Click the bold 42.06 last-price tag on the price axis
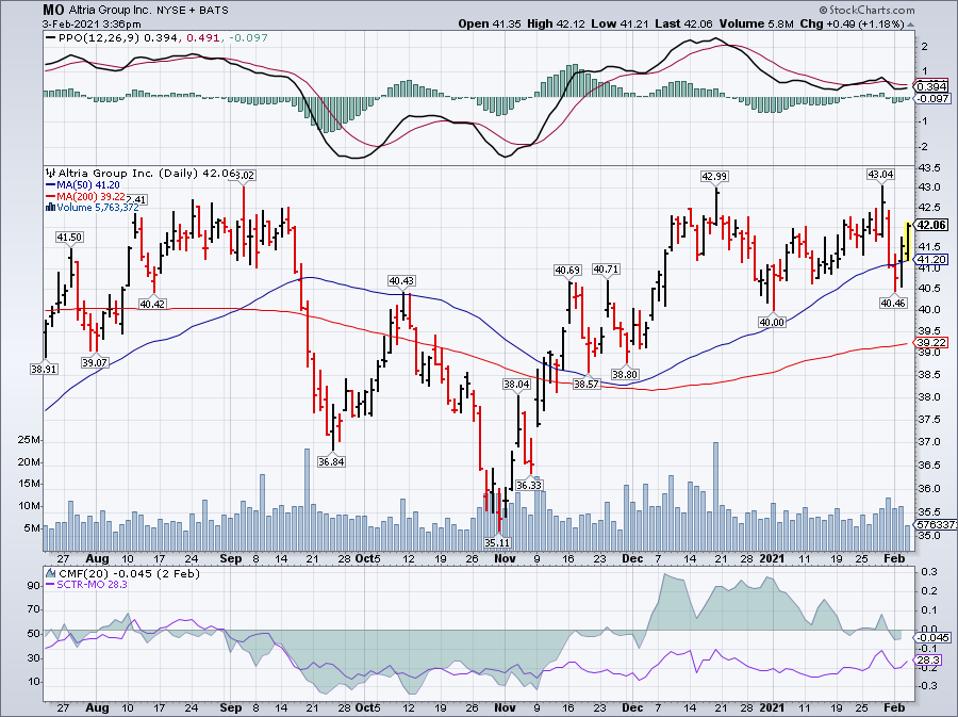 coord(932,225)
